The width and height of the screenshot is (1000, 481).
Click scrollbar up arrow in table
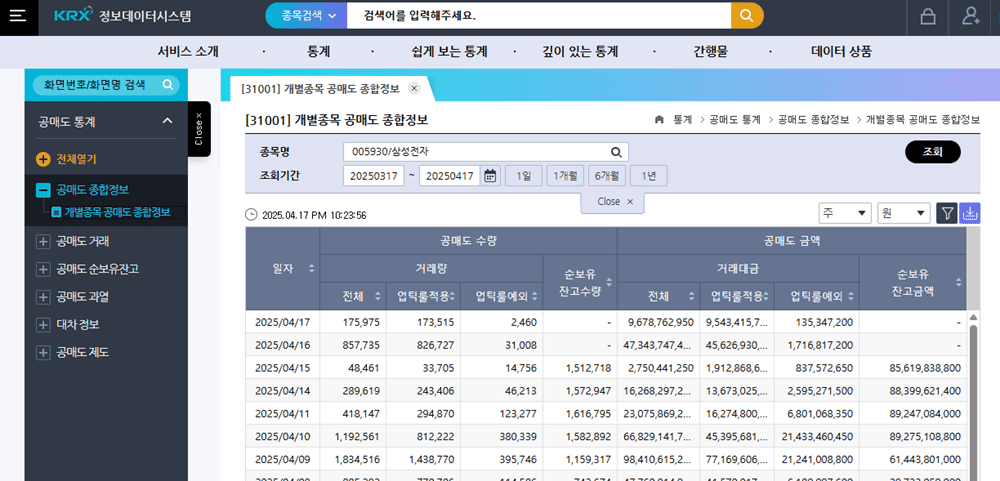(x=973, y=316)
